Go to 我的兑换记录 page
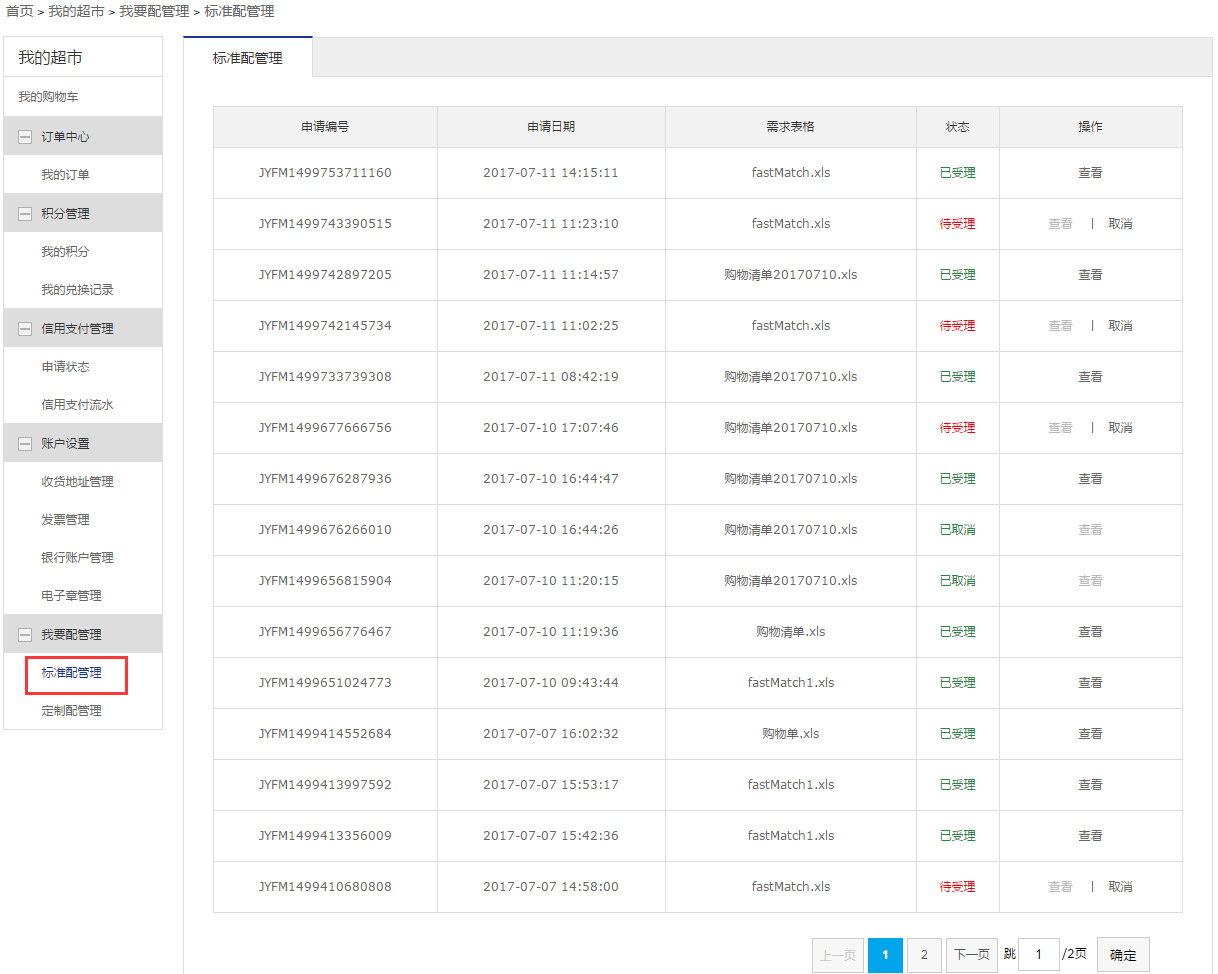 (x=77, y=290)
